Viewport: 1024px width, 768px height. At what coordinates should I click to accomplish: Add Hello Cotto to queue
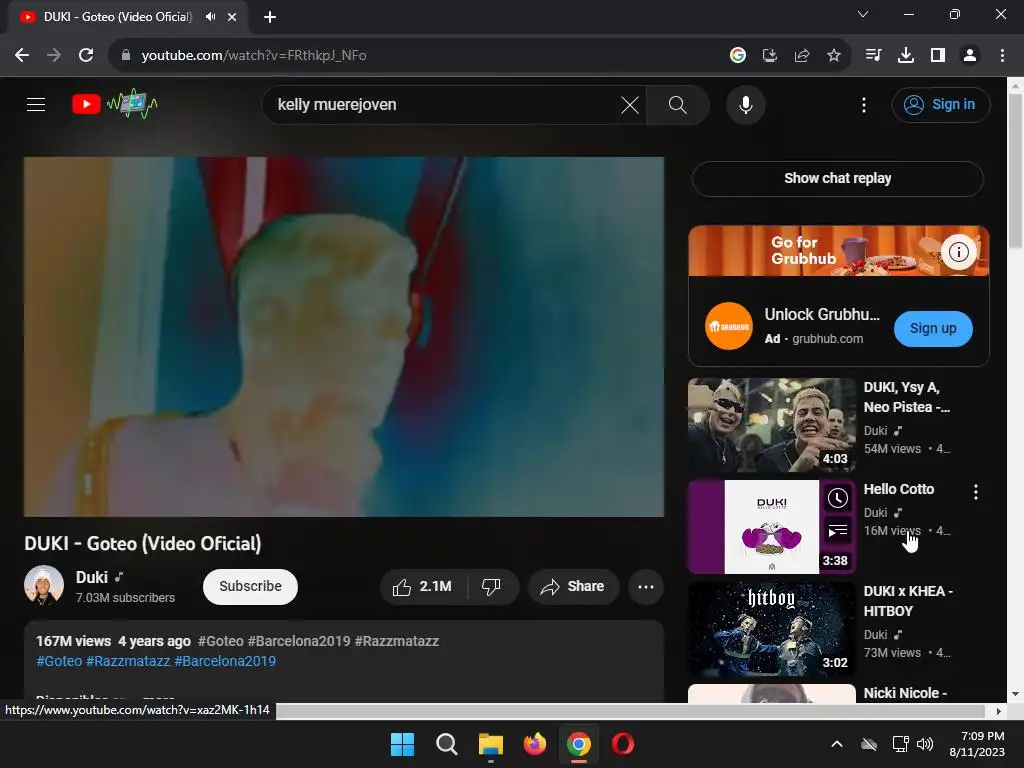pos(837,530)
